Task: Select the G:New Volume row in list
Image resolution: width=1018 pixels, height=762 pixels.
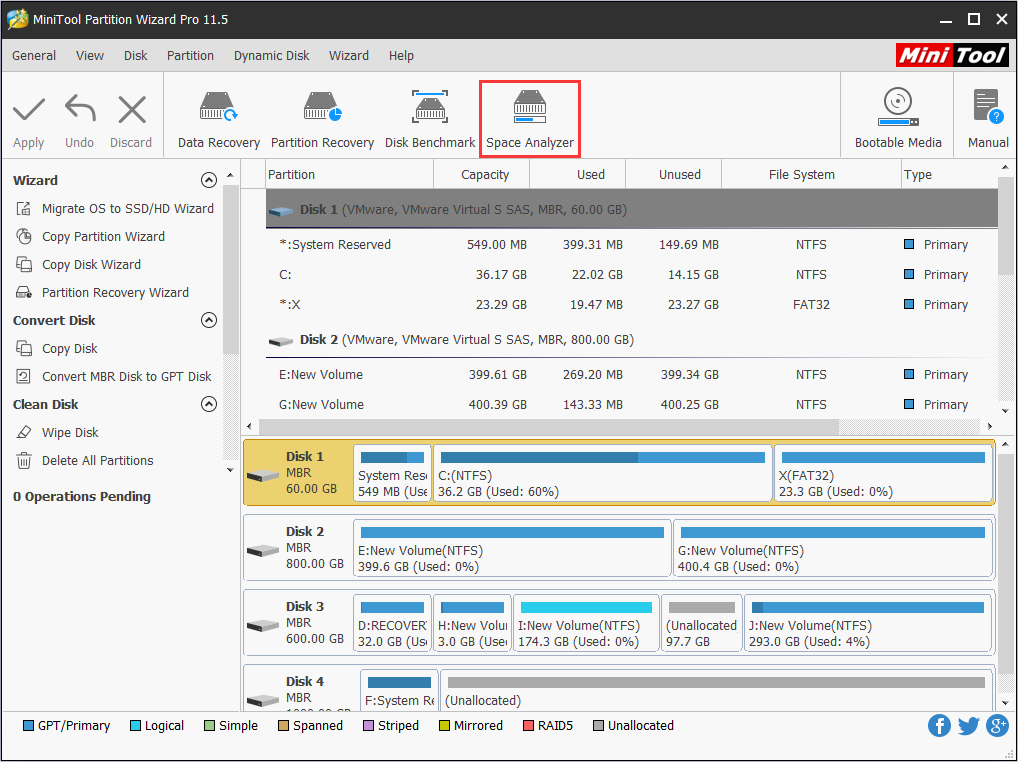Action: pyautogui.click(x=632, y=404)
